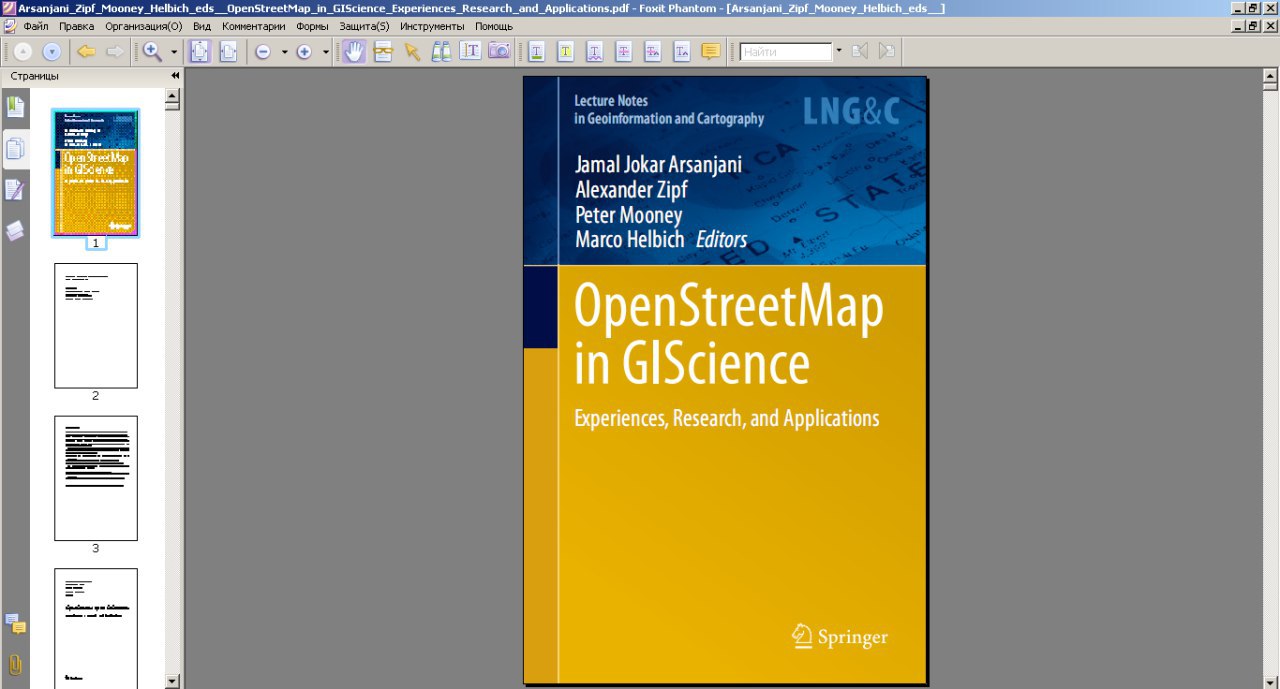This screenshot has height=689, width=1280.
Task: Go to previous page with up arrow
Action: [22, 52]
